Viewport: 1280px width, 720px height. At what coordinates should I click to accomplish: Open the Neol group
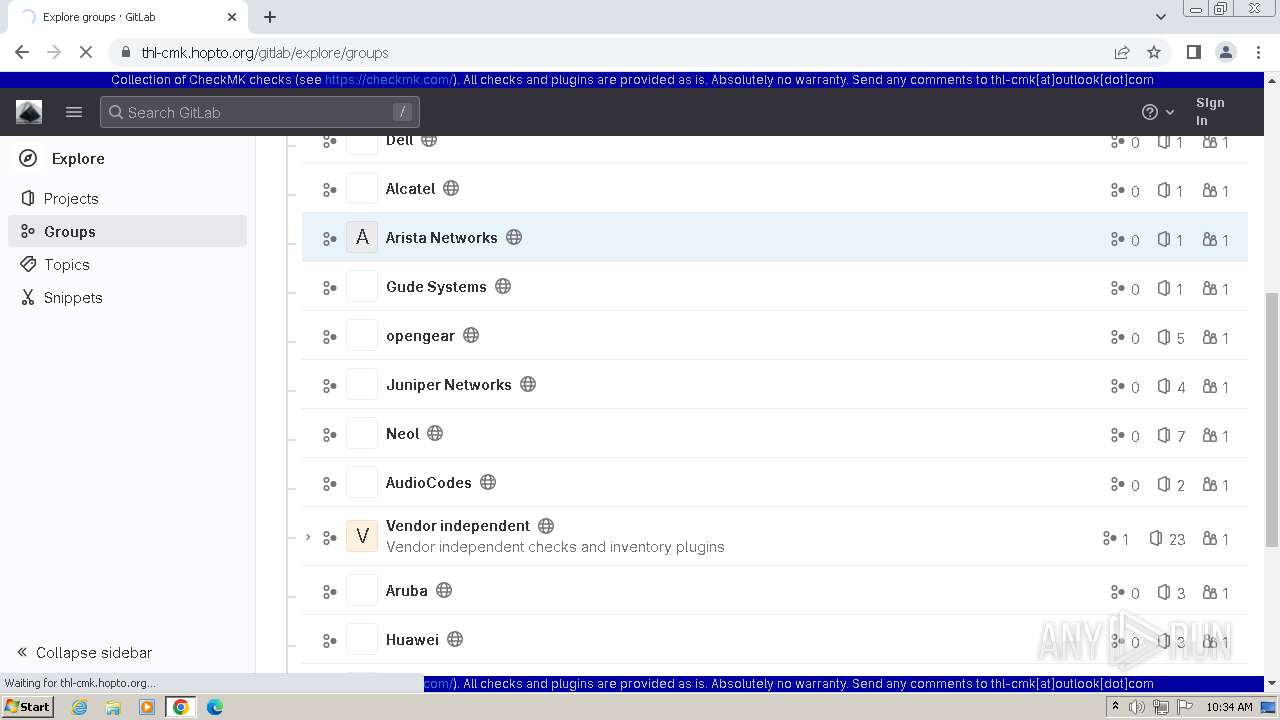pyautogui.click(x=403, y=433)
